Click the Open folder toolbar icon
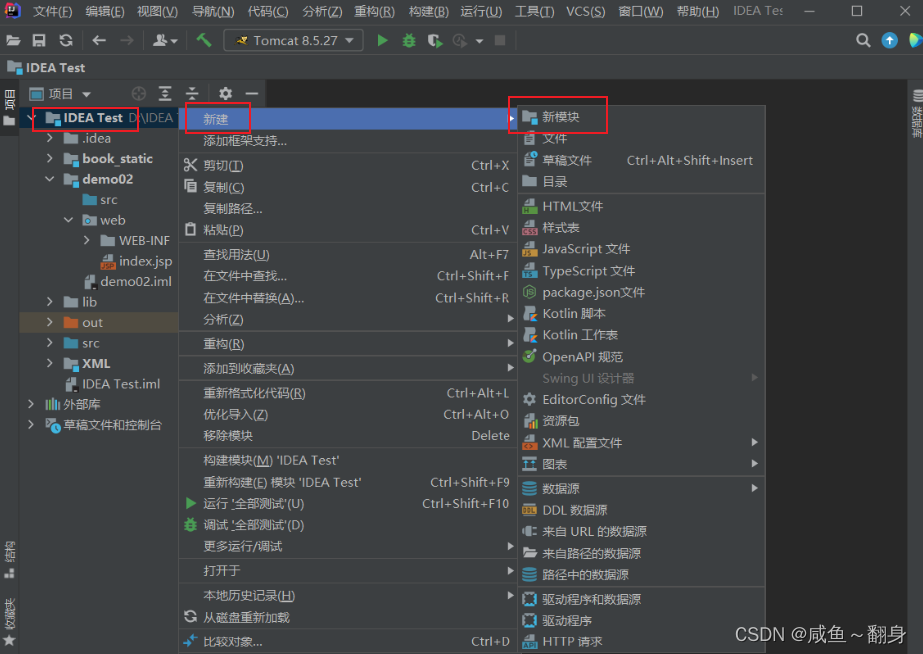This screenshot has width=923, height=654. 13,41
